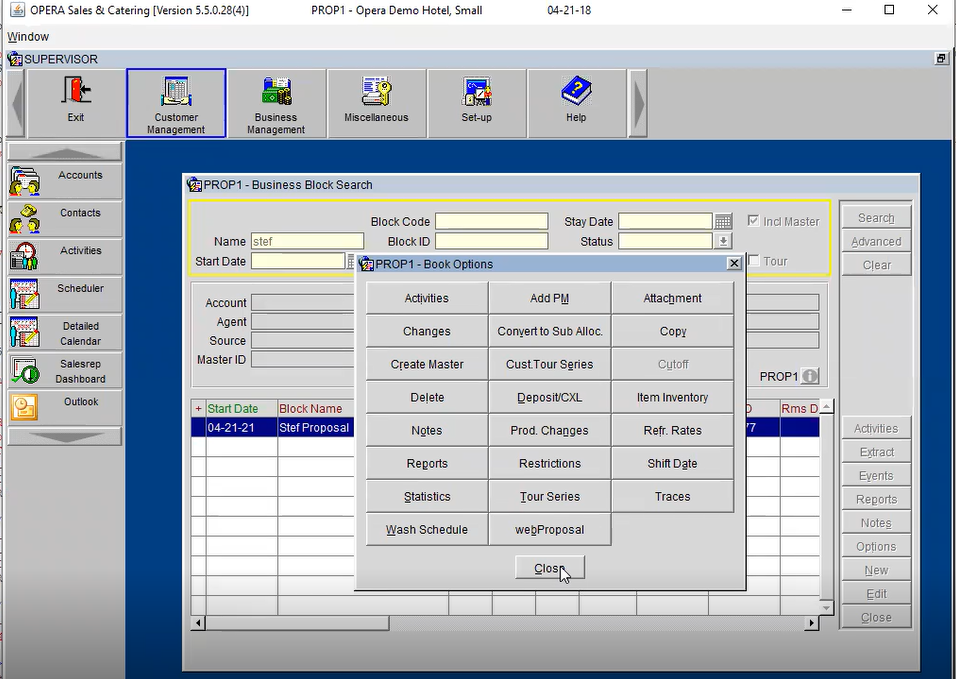Screen dimensions: 956x679
Task: Click the Restrictions button
Action: coord(549,463)
